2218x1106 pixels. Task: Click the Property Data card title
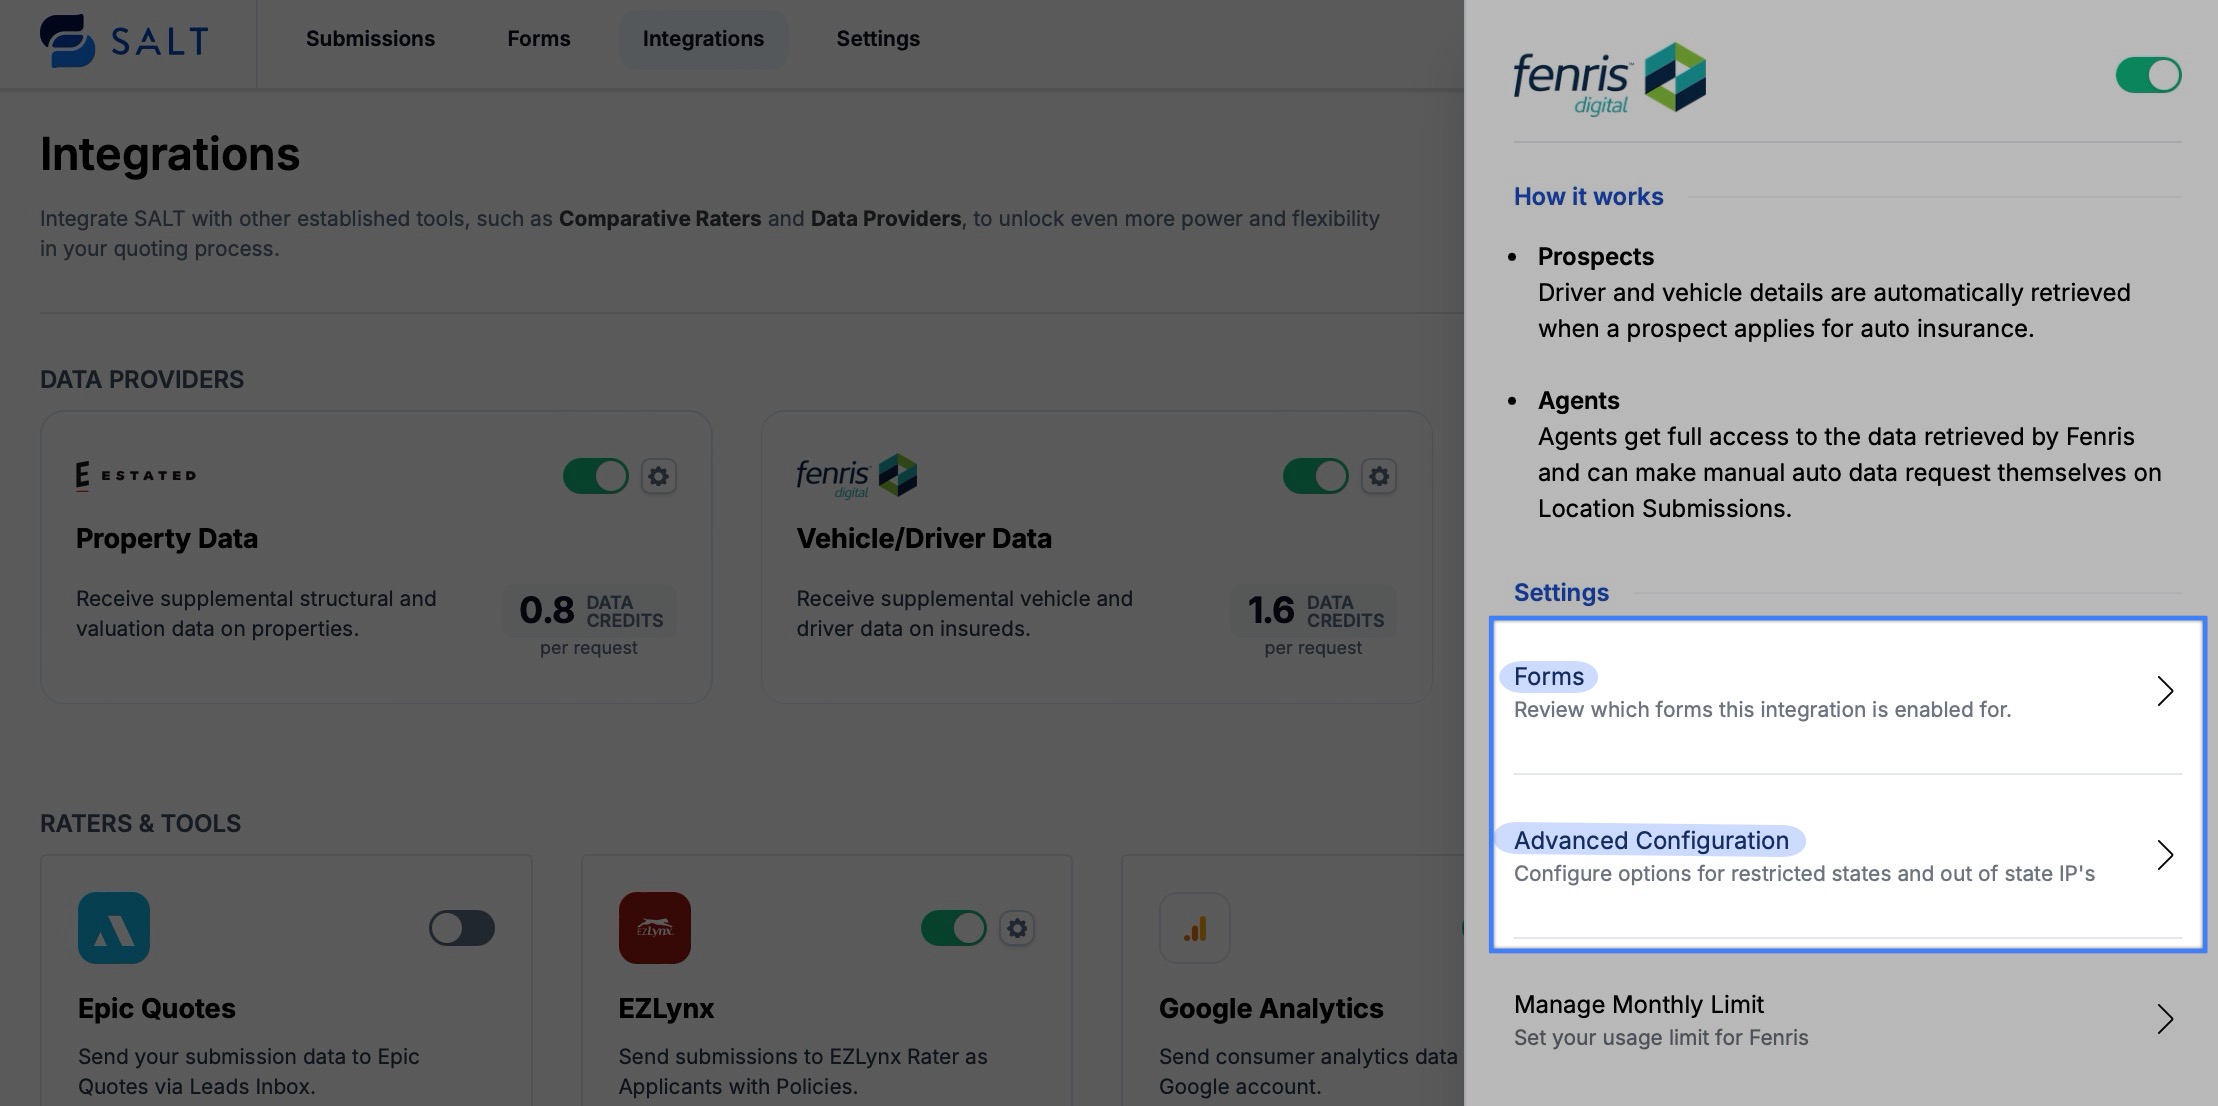click(x=167, y=539)
